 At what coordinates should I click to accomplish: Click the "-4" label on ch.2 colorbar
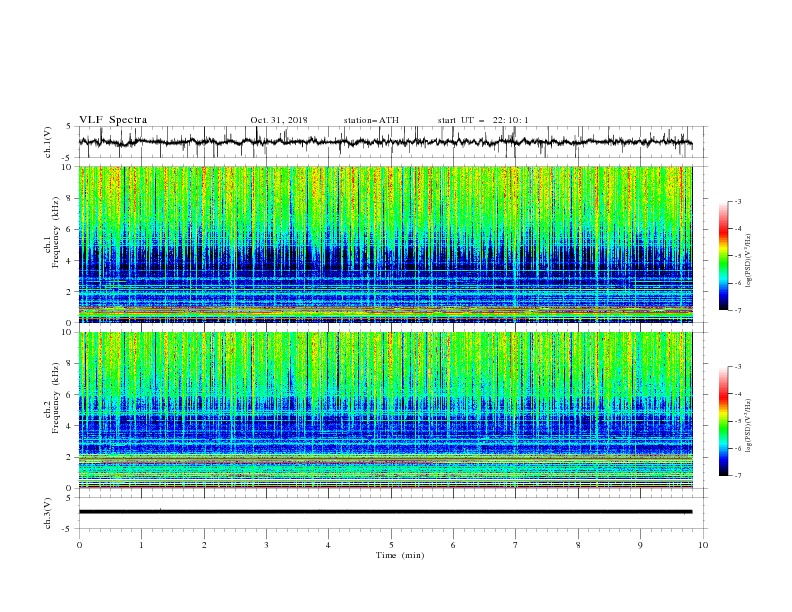pyautogui.click(x=737, y=394)
